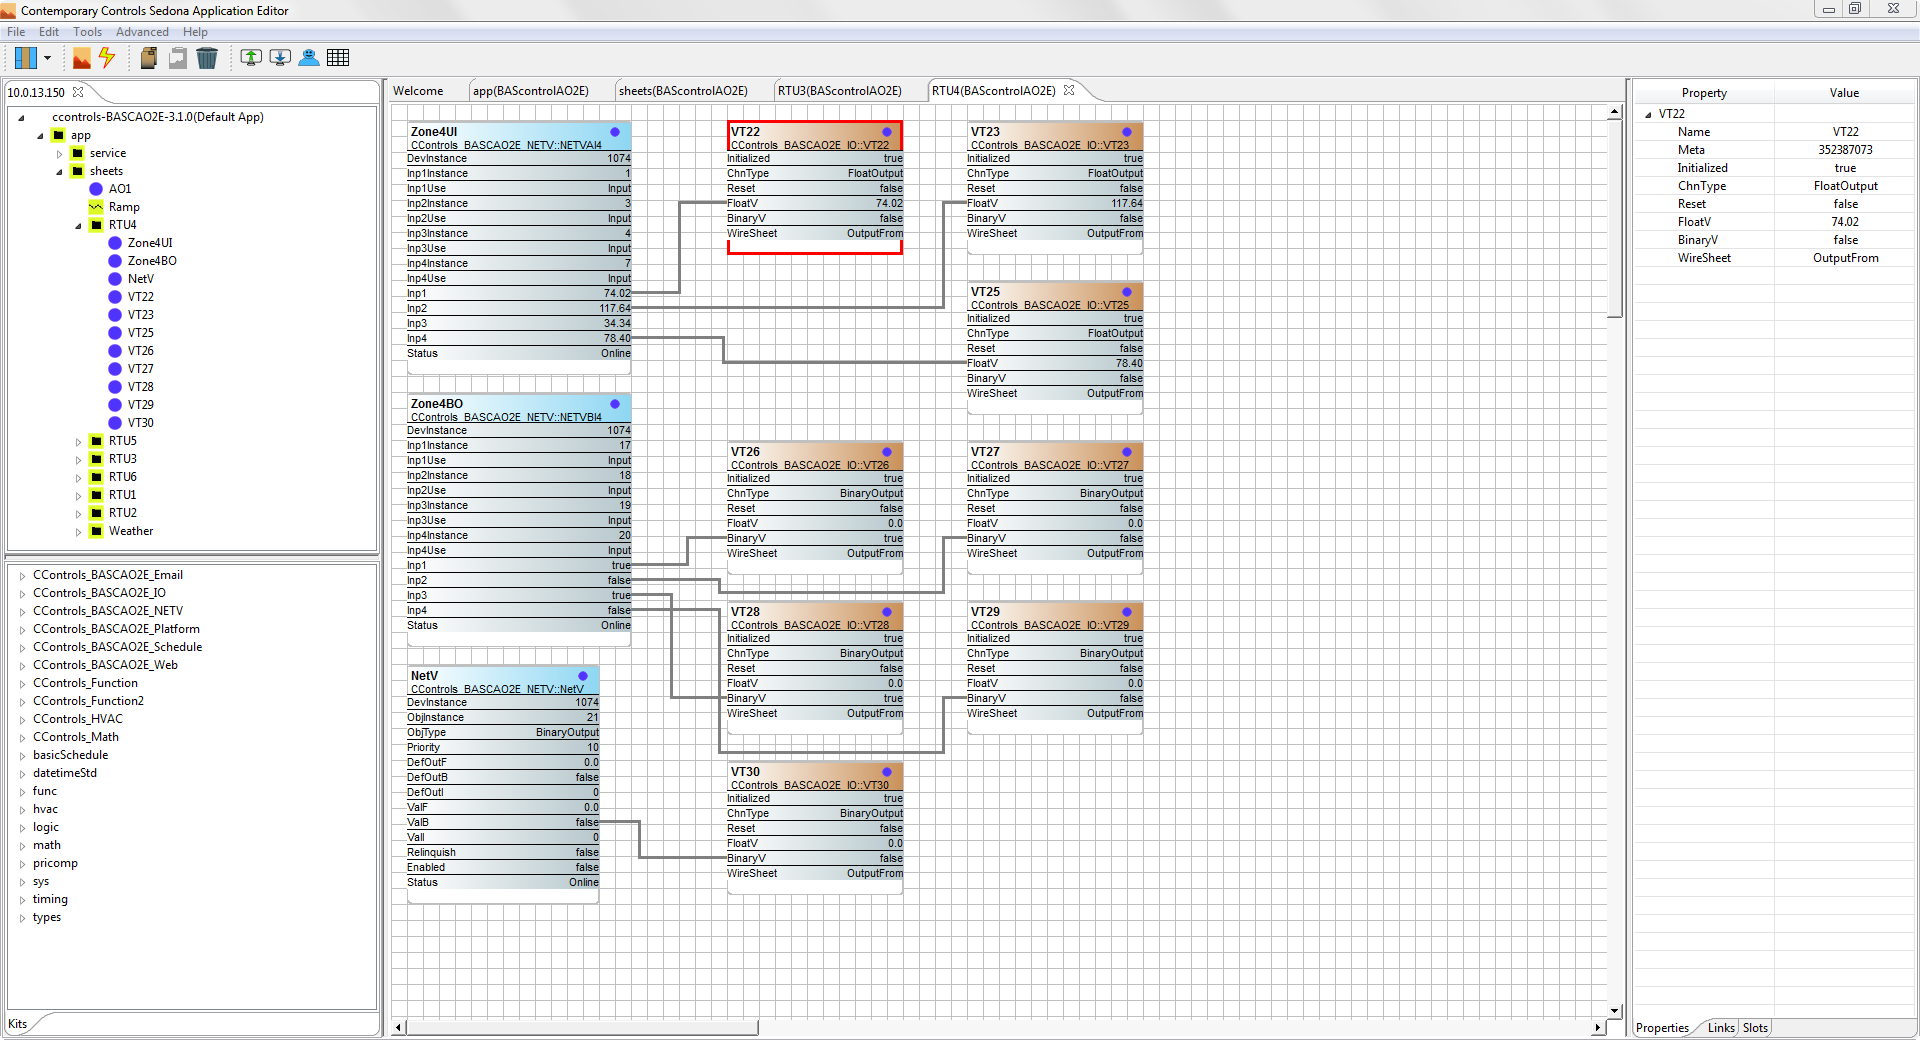Expand the CControls_HVAC kit entry
The height and width of the screenshot is (1040, 1920).
[22, 718]
